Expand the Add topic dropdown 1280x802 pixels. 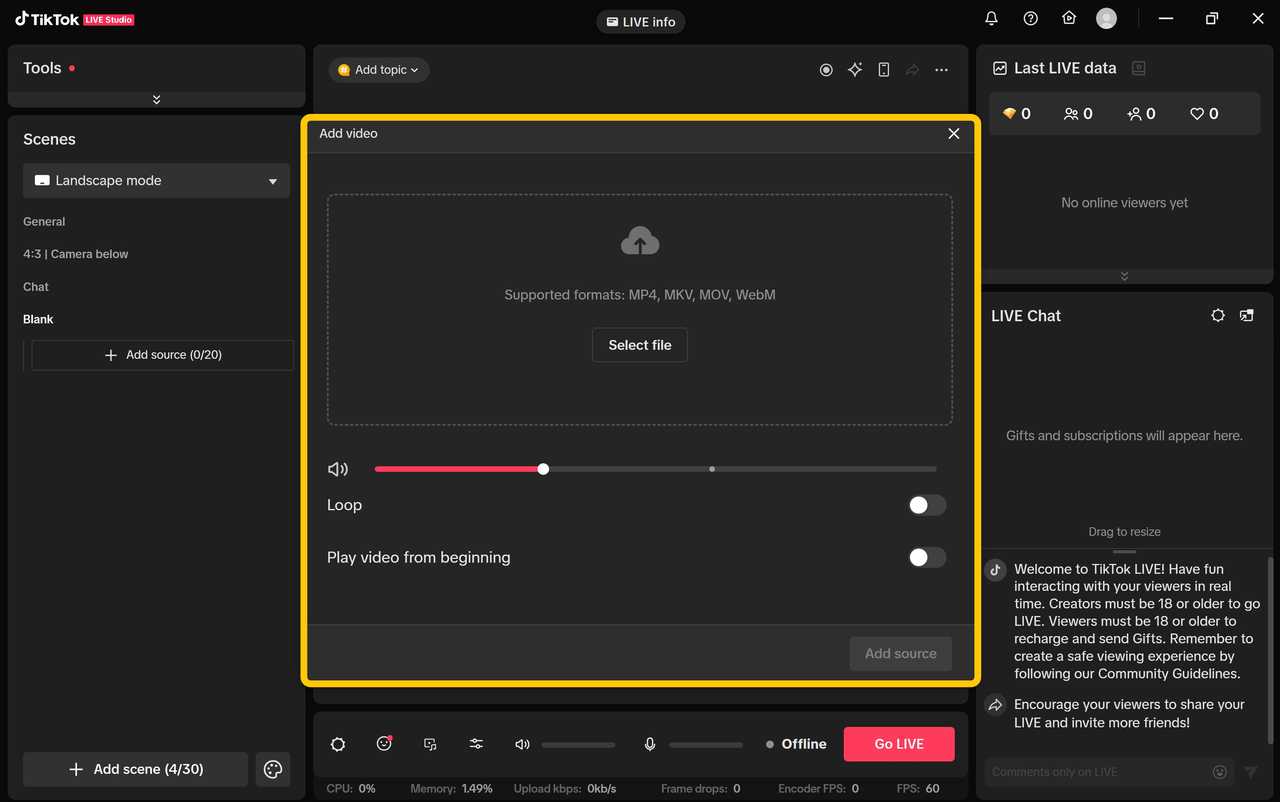point(380,70)
